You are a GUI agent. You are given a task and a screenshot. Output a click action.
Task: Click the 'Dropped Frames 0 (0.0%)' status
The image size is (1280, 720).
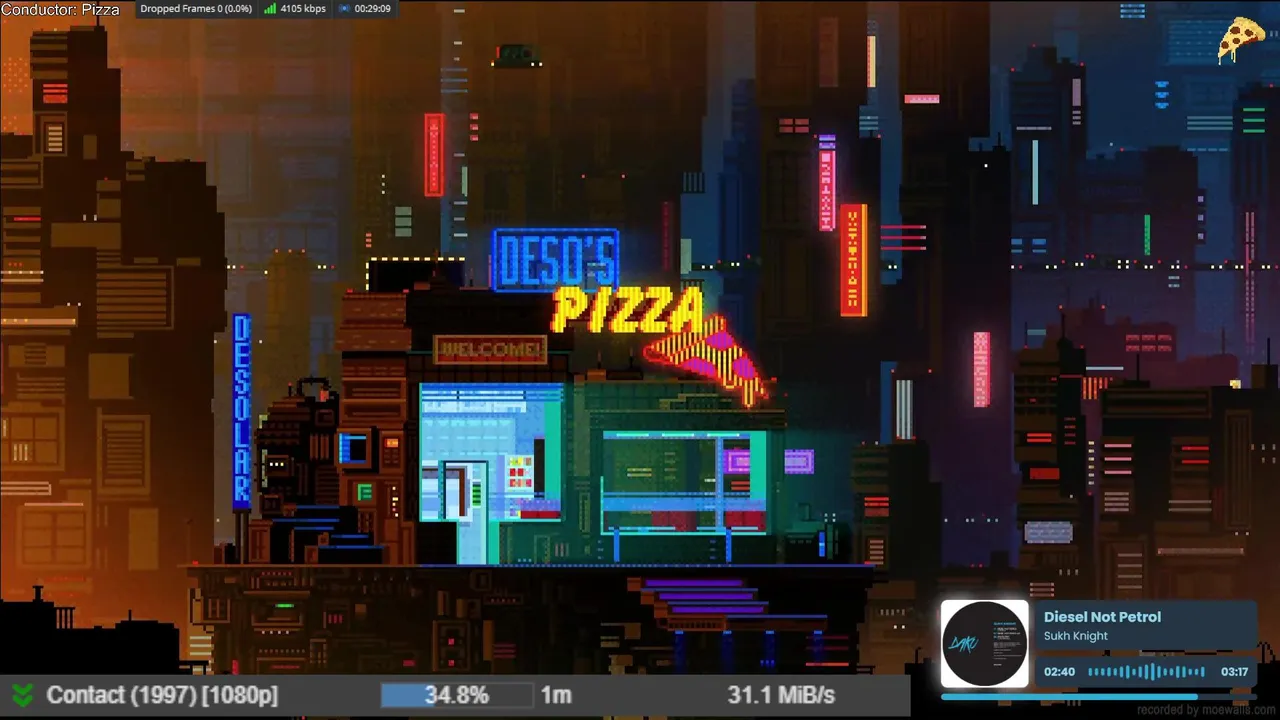[196, 9]
